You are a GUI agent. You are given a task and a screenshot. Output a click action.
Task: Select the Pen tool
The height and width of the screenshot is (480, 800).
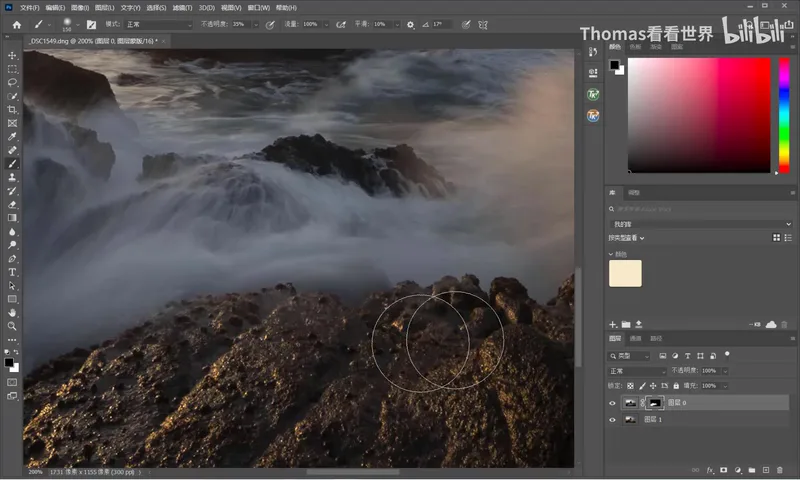tap(12, 259)
